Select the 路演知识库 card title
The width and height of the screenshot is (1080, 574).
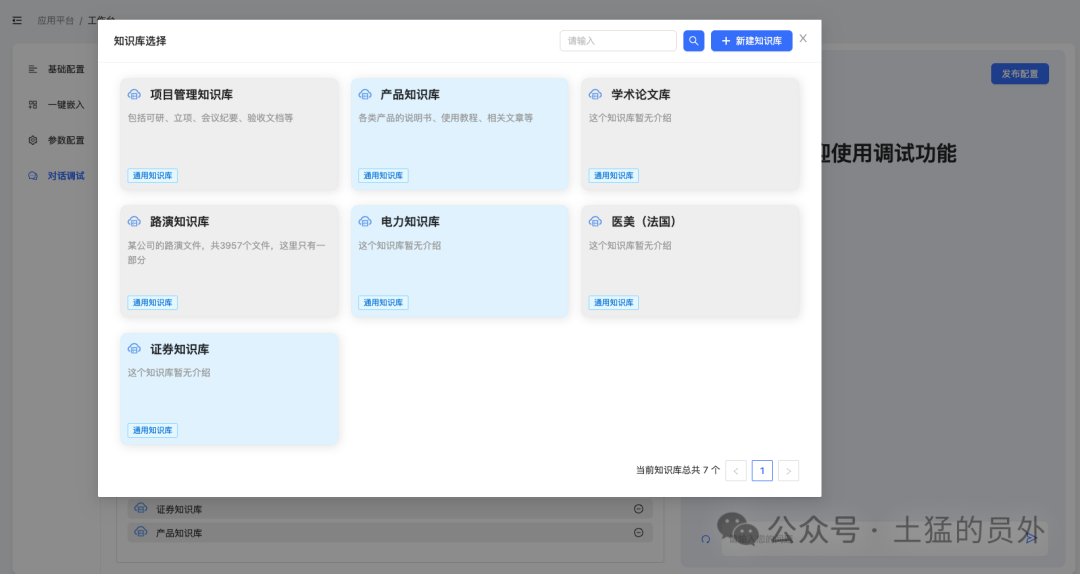180,221
